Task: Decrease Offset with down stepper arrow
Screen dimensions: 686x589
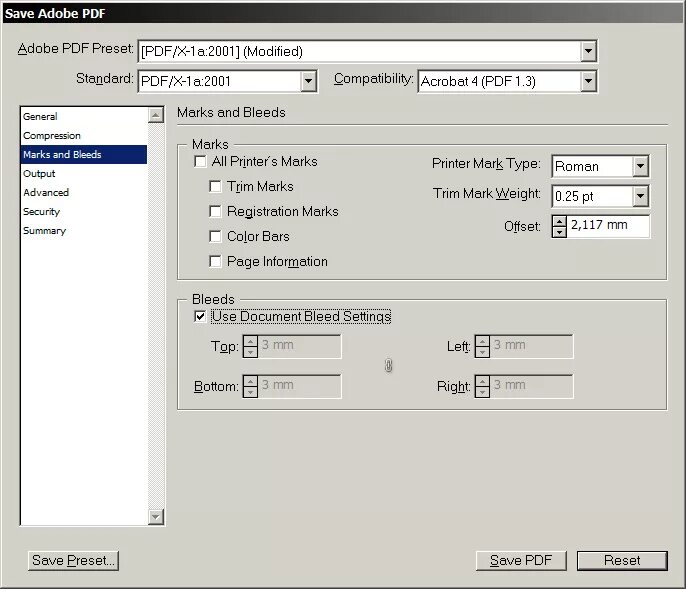Action: click(559, 232)
